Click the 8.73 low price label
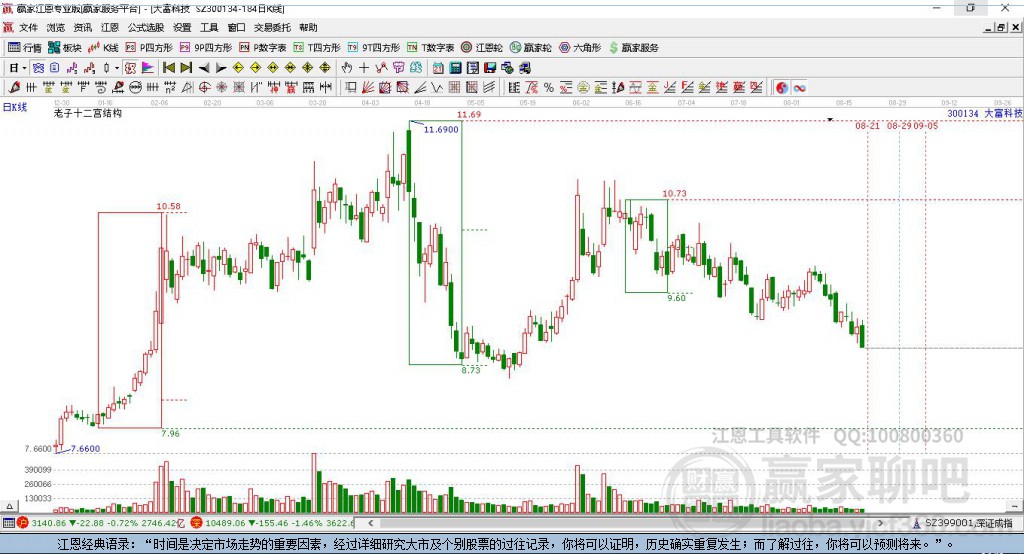 point(471,370)
